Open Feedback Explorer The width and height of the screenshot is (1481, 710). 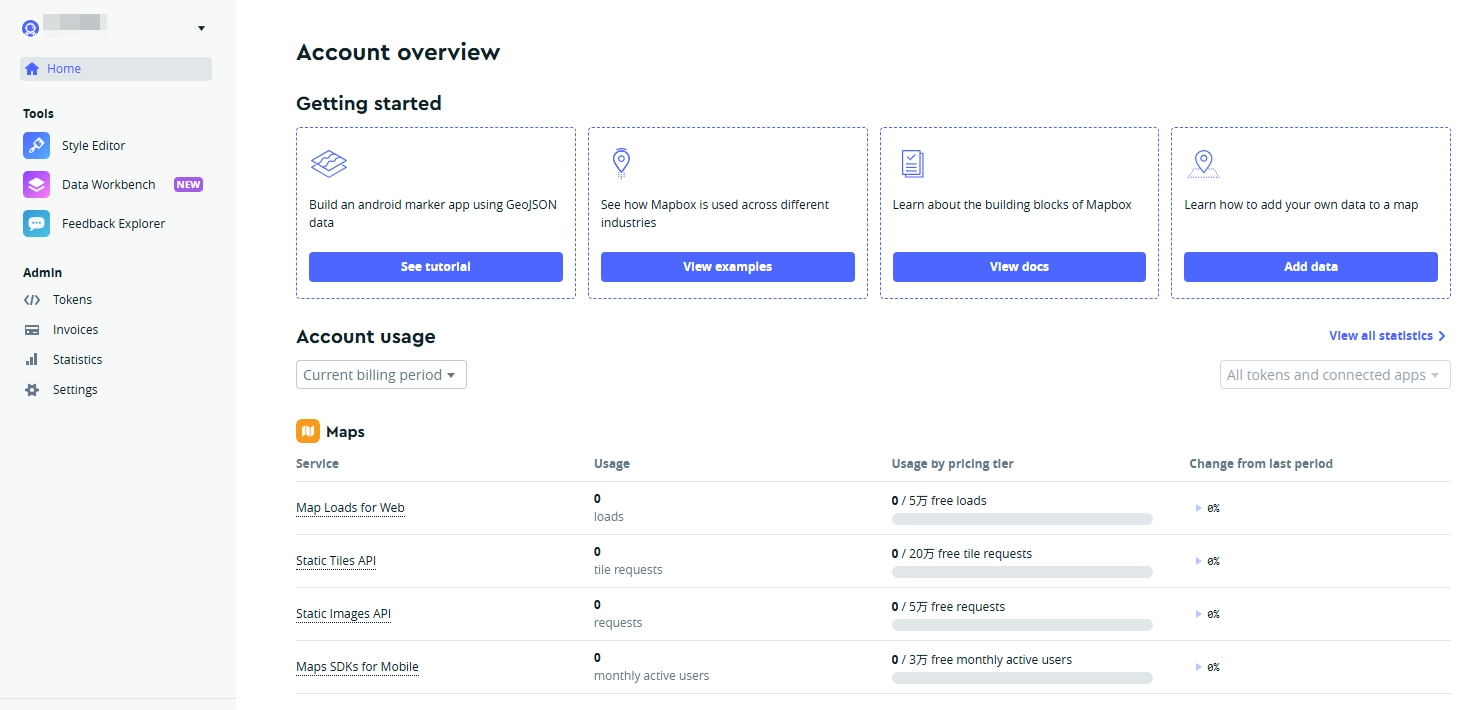tap(113, 224)
